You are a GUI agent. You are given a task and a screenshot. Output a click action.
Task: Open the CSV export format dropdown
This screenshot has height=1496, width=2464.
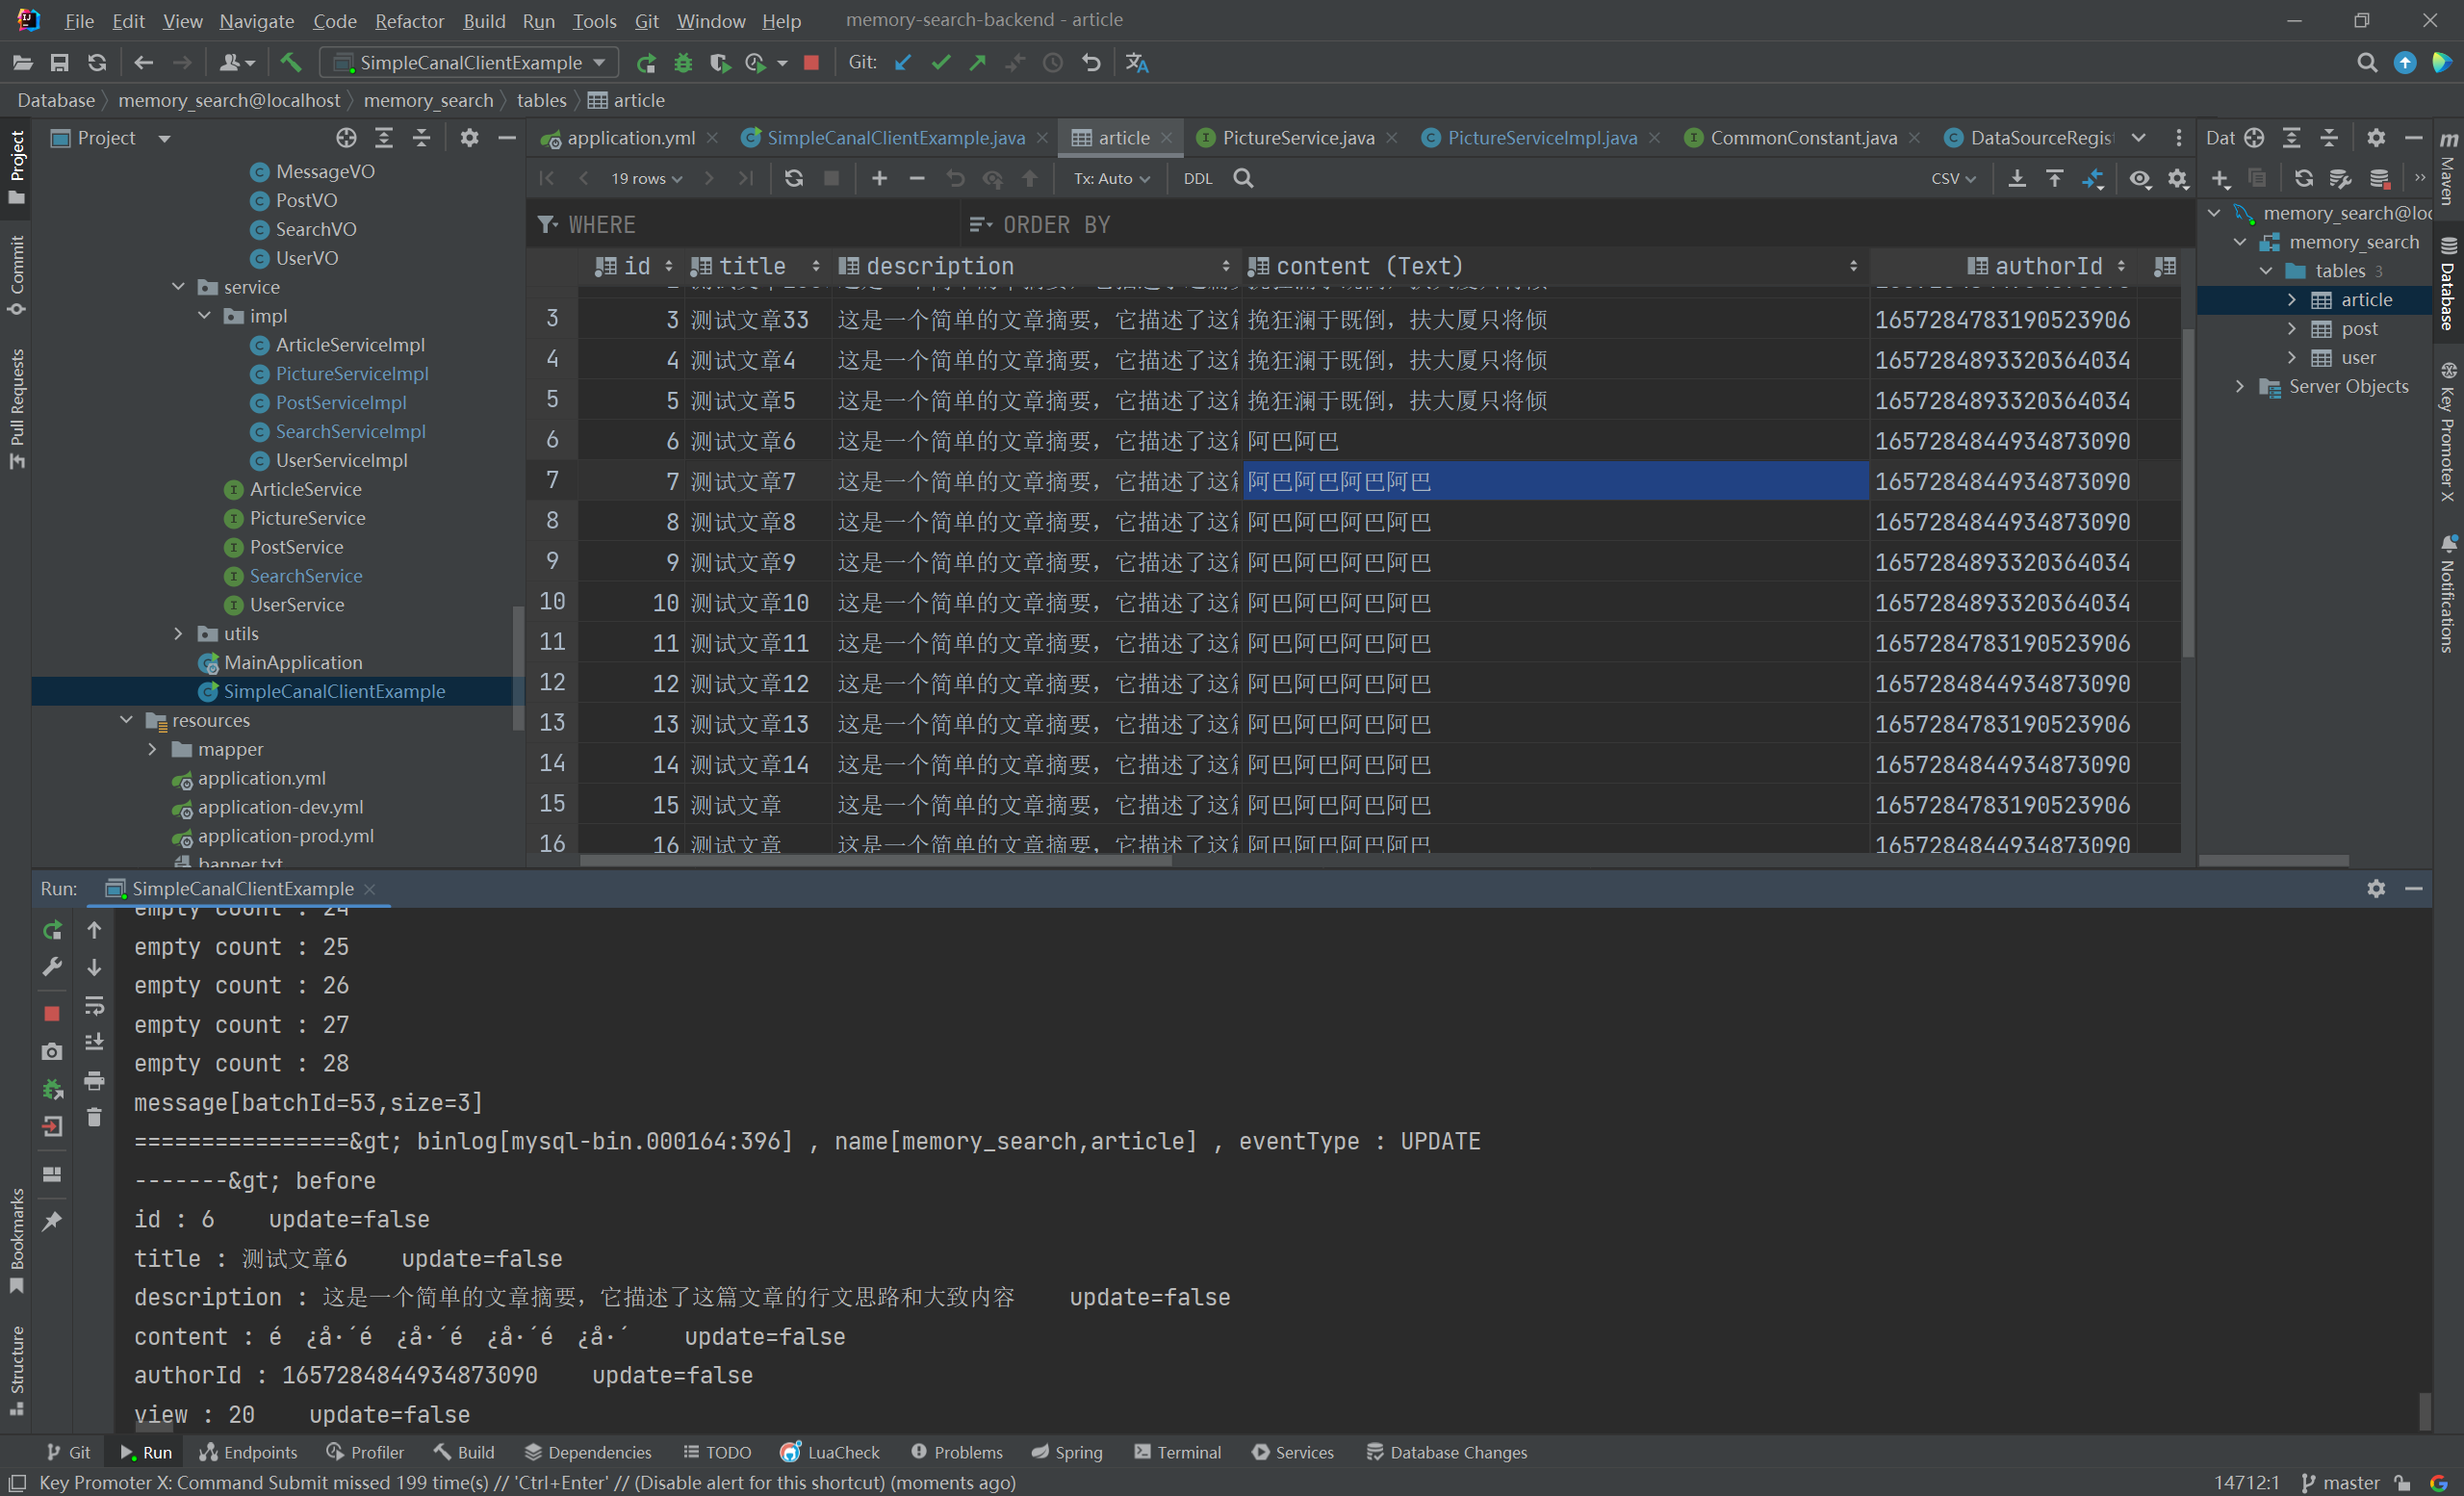(x=1953, y=178)
